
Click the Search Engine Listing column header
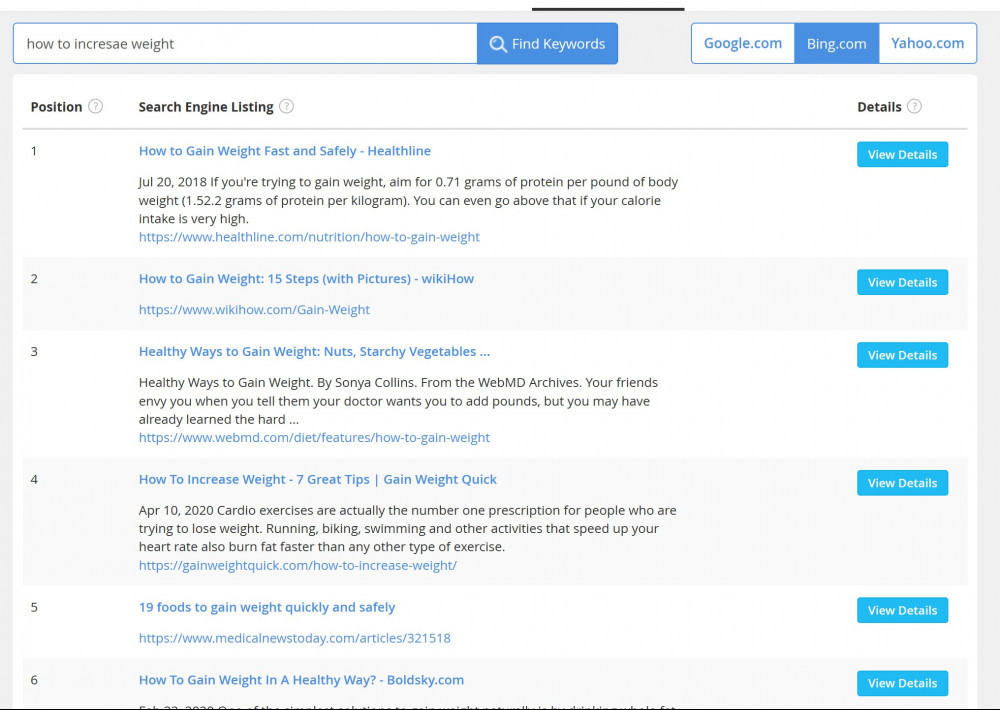(x=206, y=107)
